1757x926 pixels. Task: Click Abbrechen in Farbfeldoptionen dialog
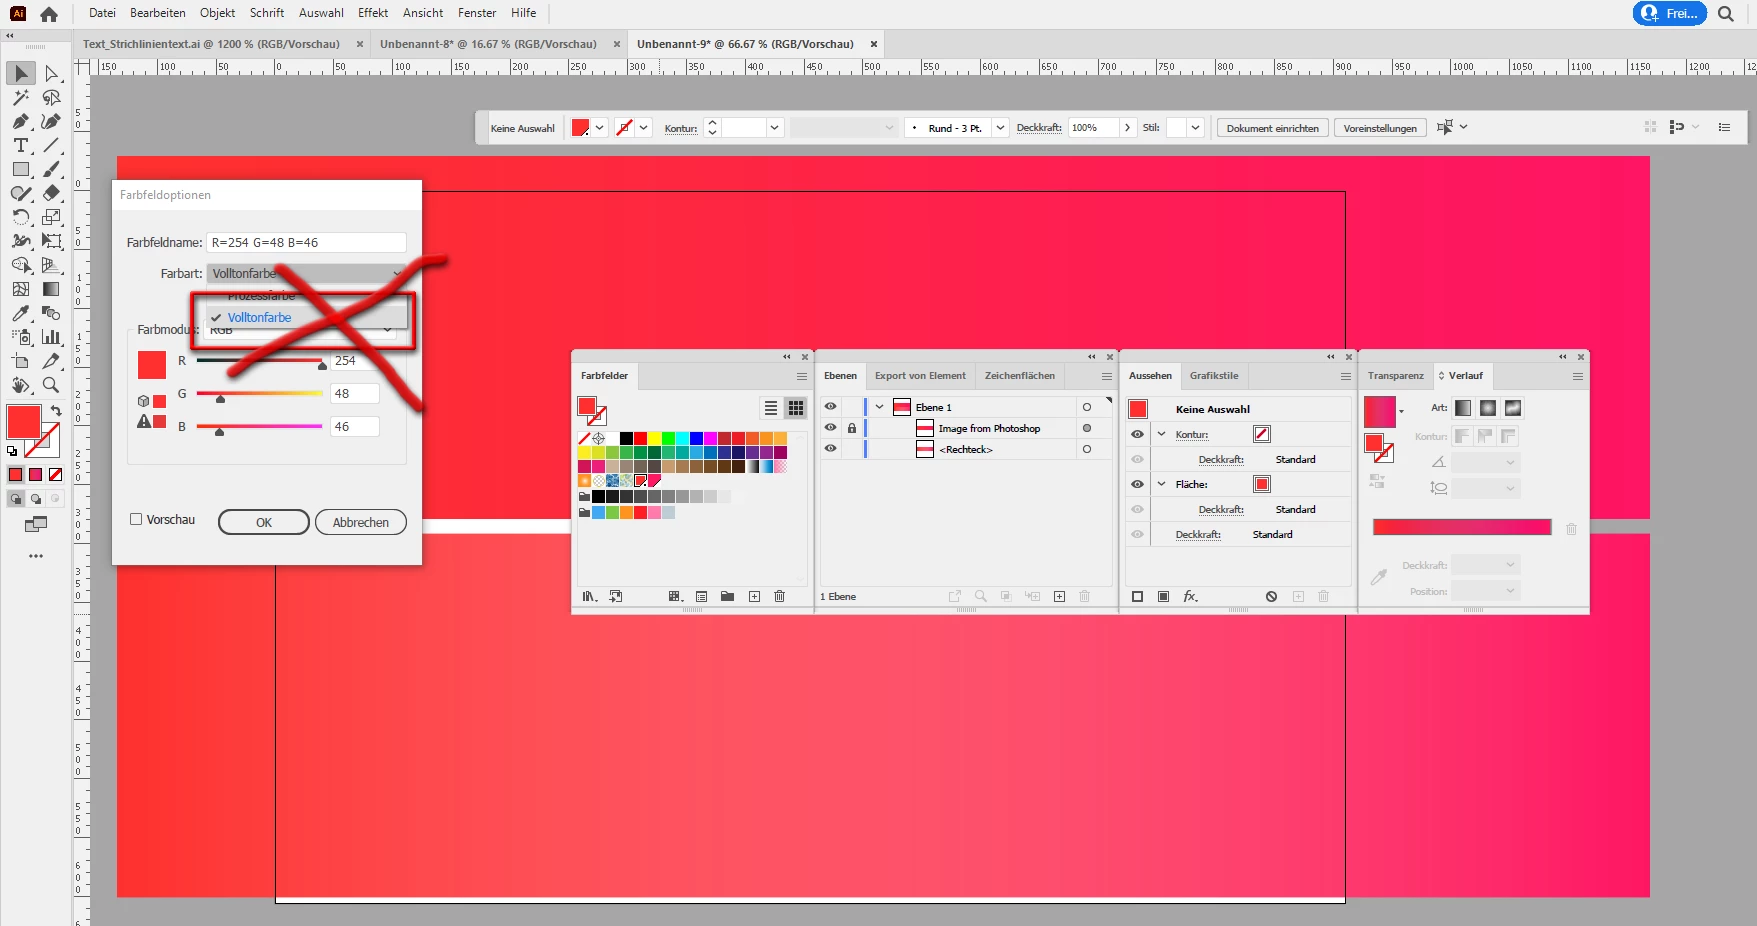pyautogui.click(x=361, y=522)
